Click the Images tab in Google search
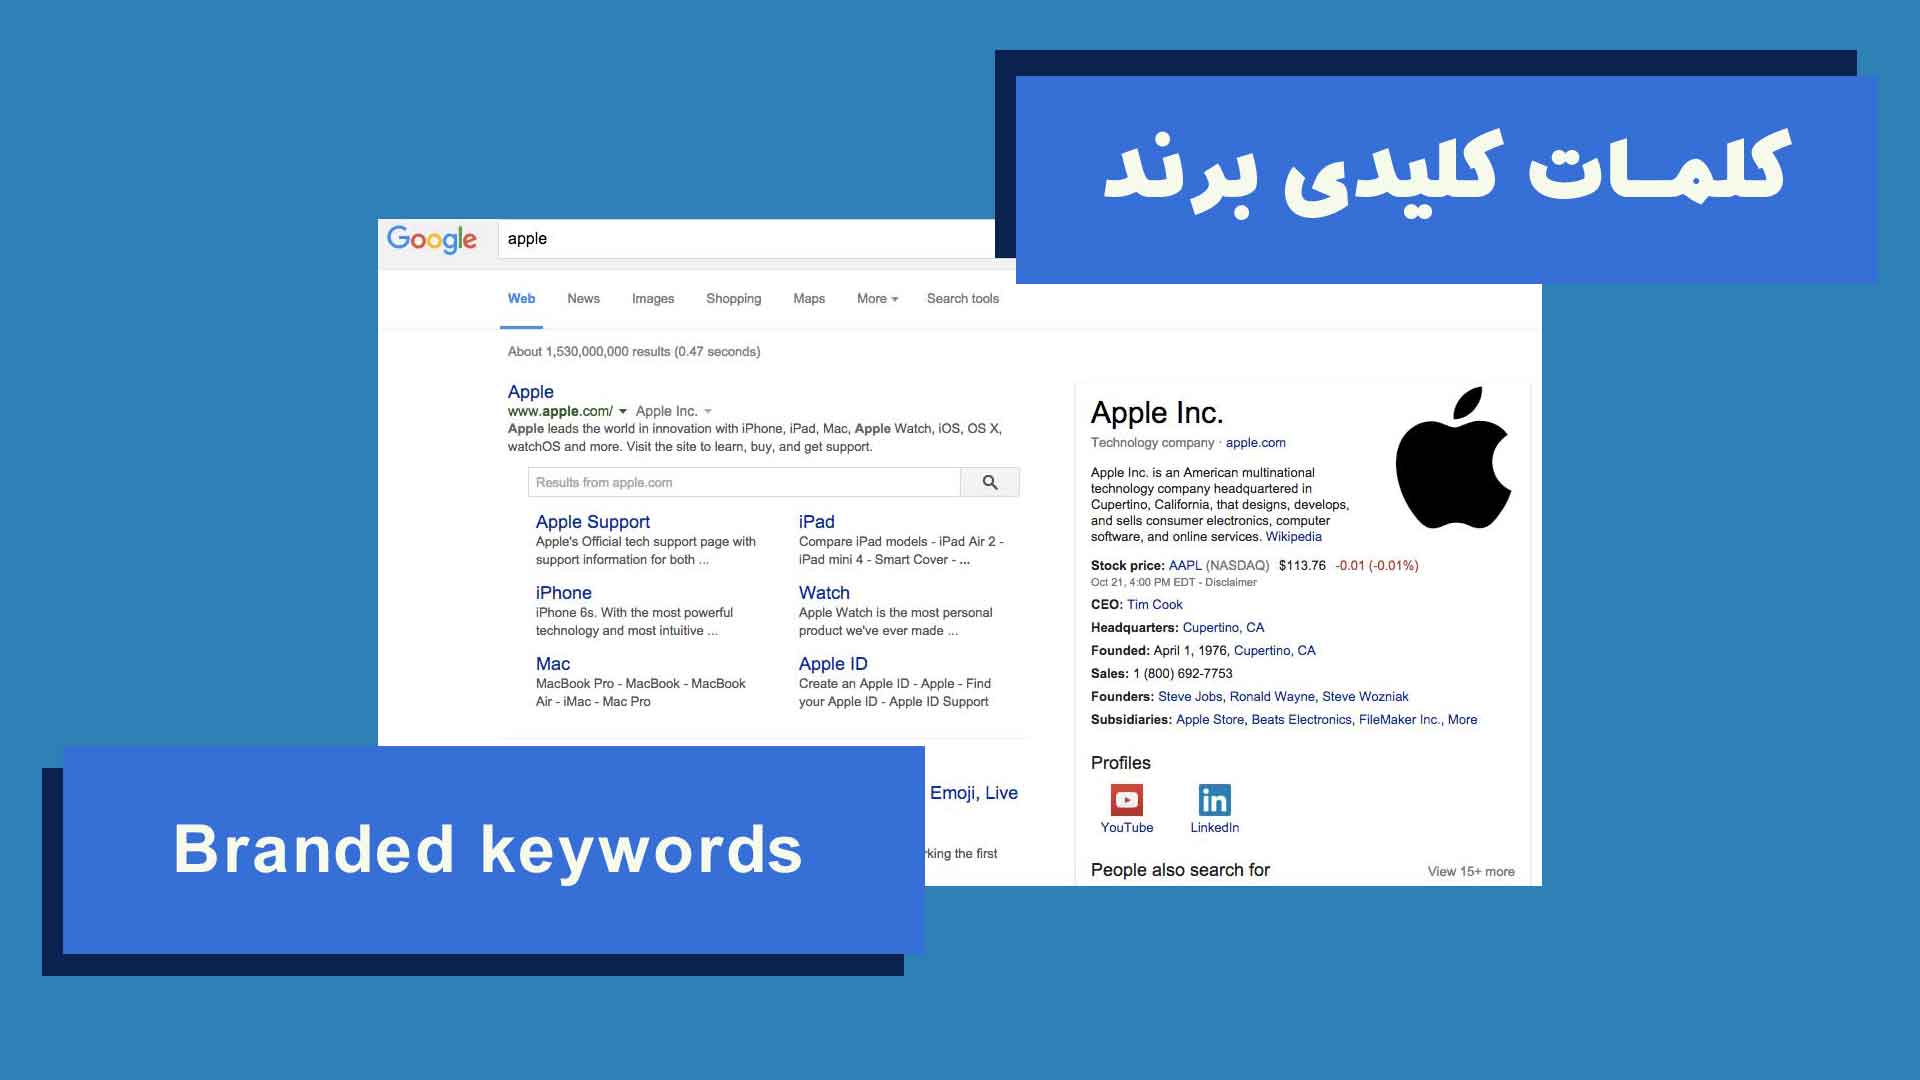This screenshot has height=1080, width=1920. [x=651, y=297]
